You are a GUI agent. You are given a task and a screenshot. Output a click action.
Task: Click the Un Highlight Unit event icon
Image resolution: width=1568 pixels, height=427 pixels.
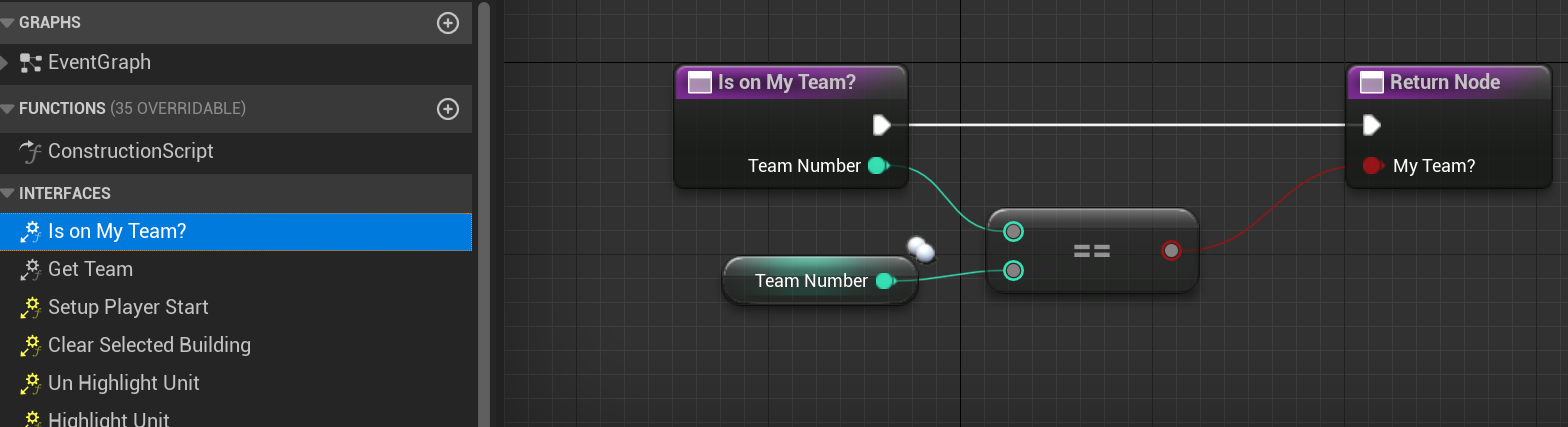[x=30, y=383]
